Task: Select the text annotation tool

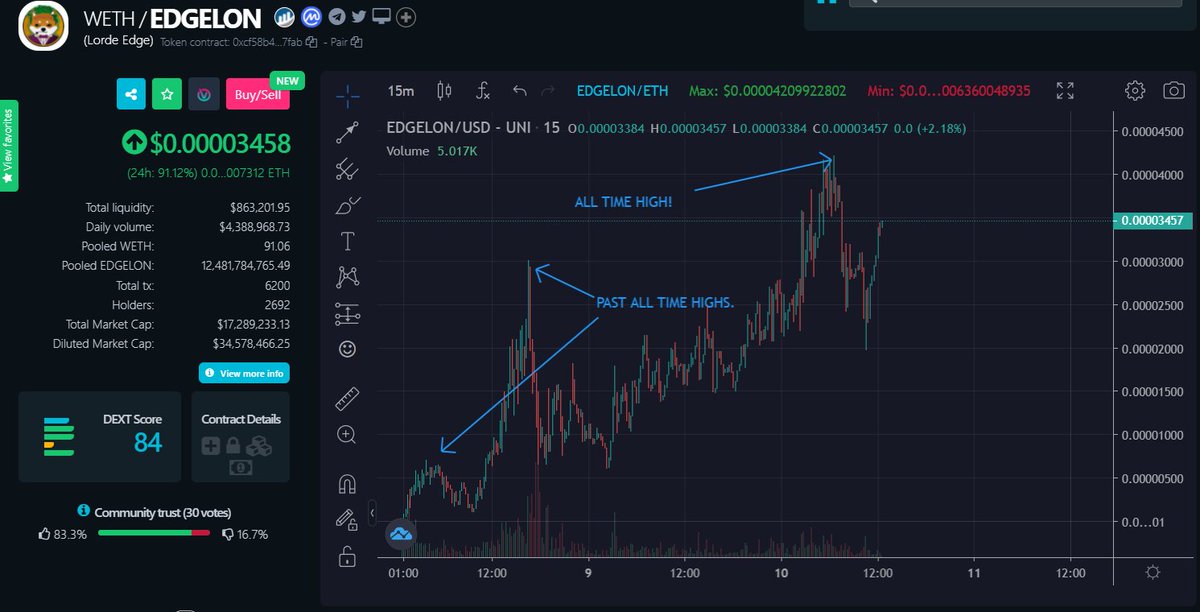Action: tap(347, 238)
